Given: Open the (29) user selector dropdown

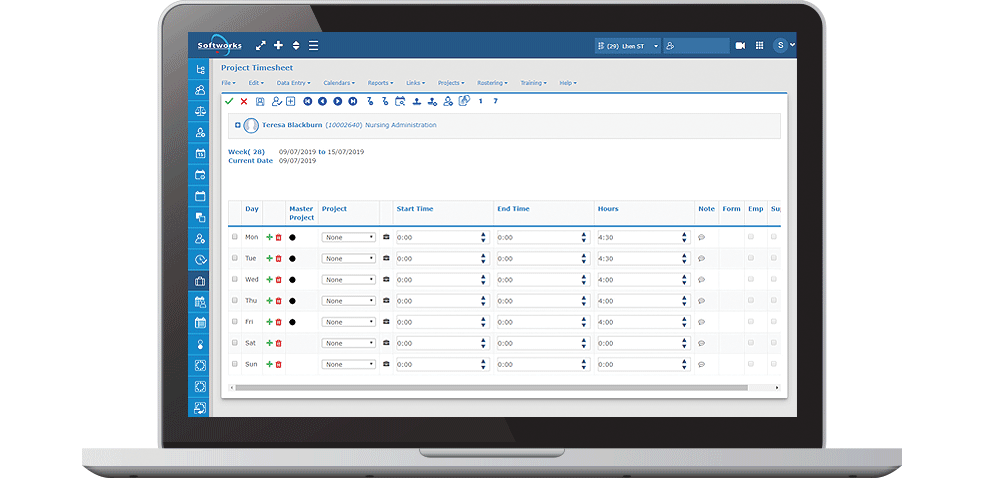Looking at the screenshot, I should click(x=628, y=46).
